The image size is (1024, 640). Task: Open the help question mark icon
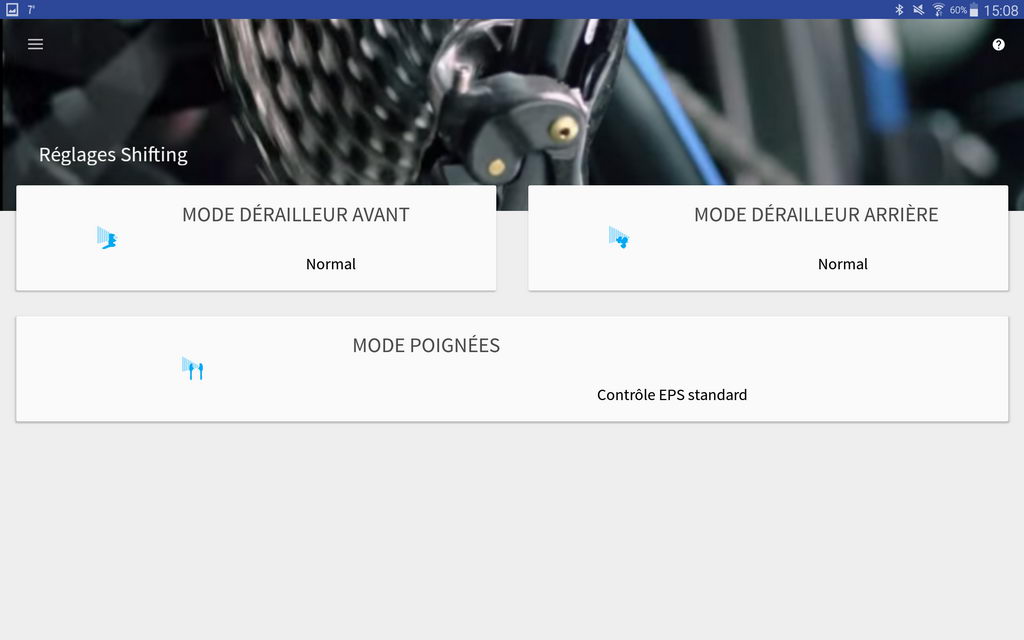tap(999, 44)
